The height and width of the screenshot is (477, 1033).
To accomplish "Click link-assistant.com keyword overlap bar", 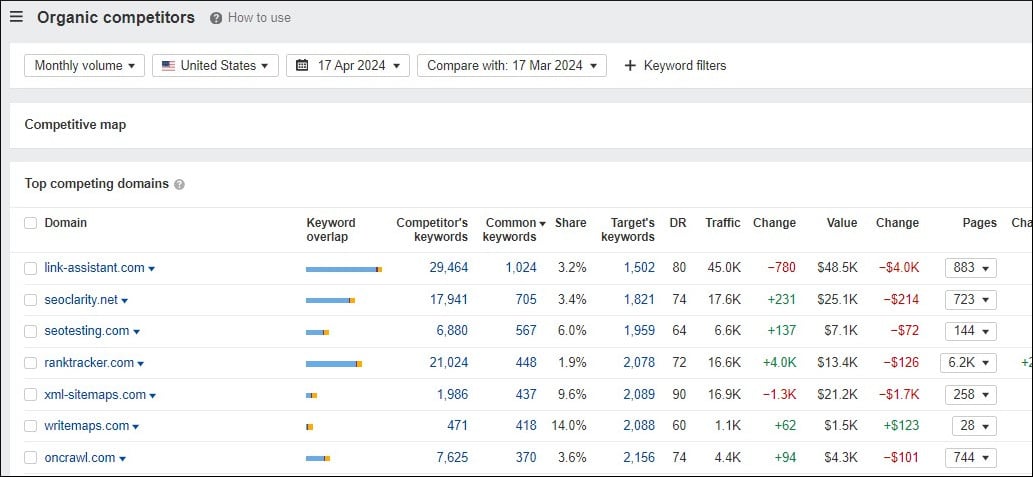I will [344, 269].
